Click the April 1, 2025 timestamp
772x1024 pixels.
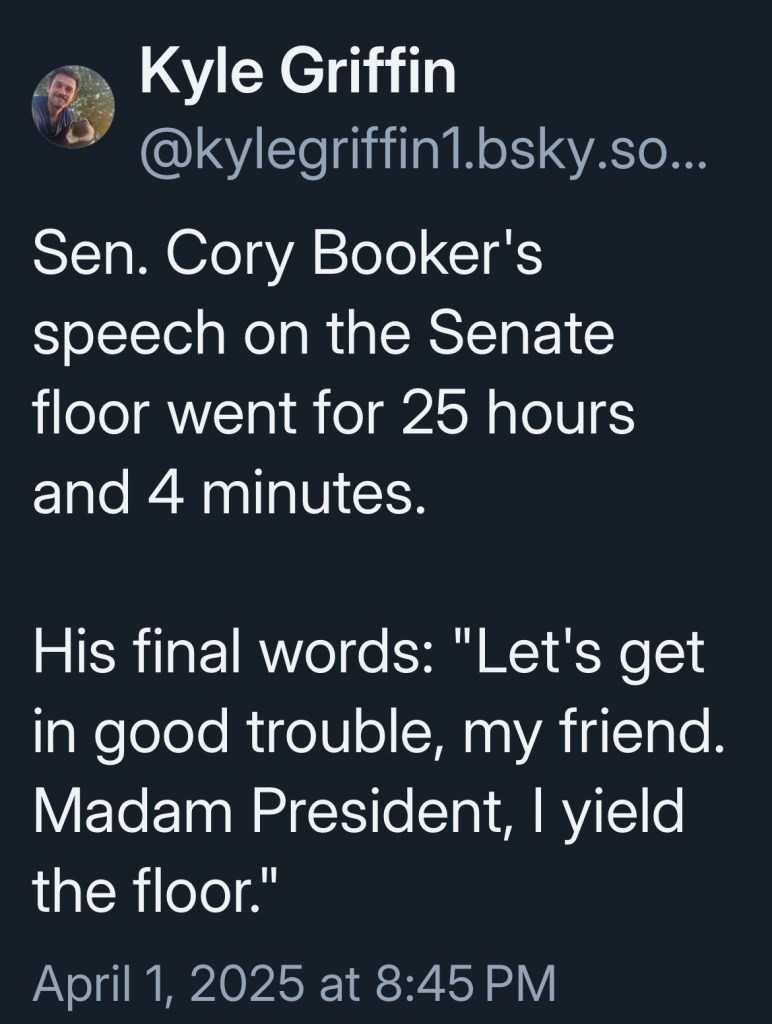pos(293,983)
